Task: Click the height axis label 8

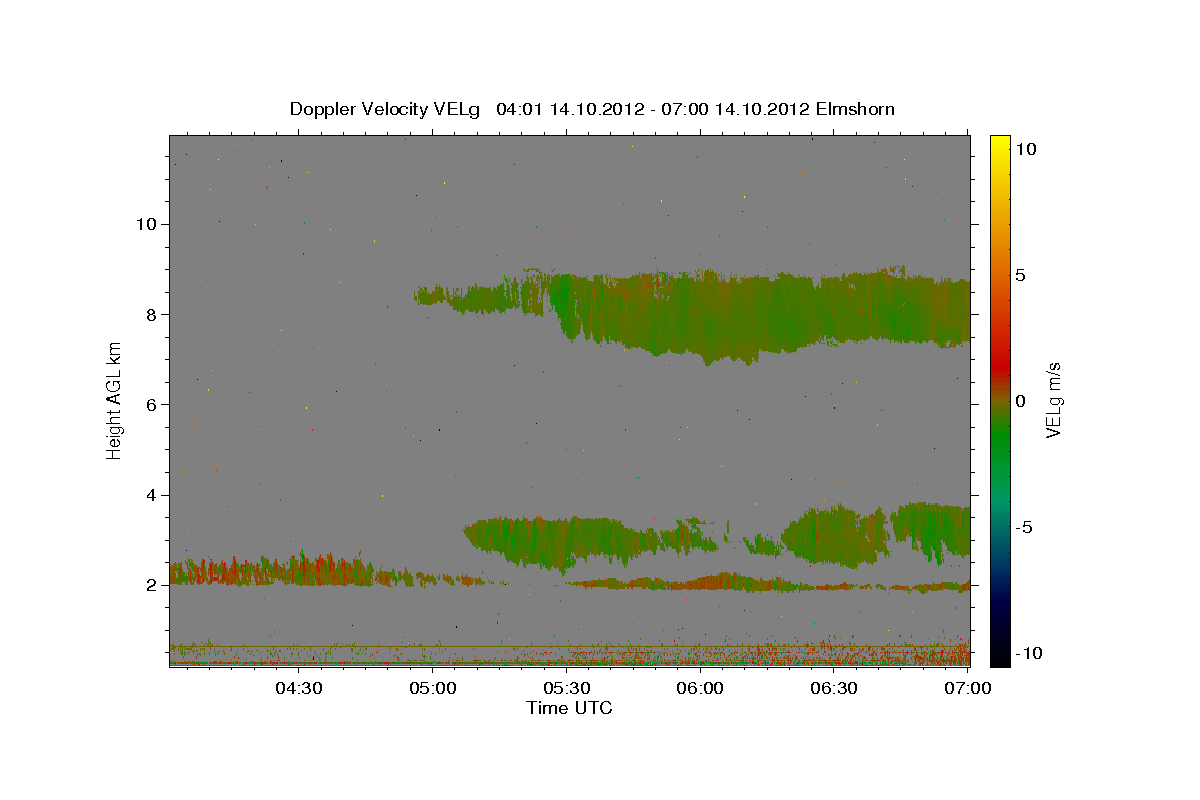Action: pyautogui.click(x=149, y=314)
